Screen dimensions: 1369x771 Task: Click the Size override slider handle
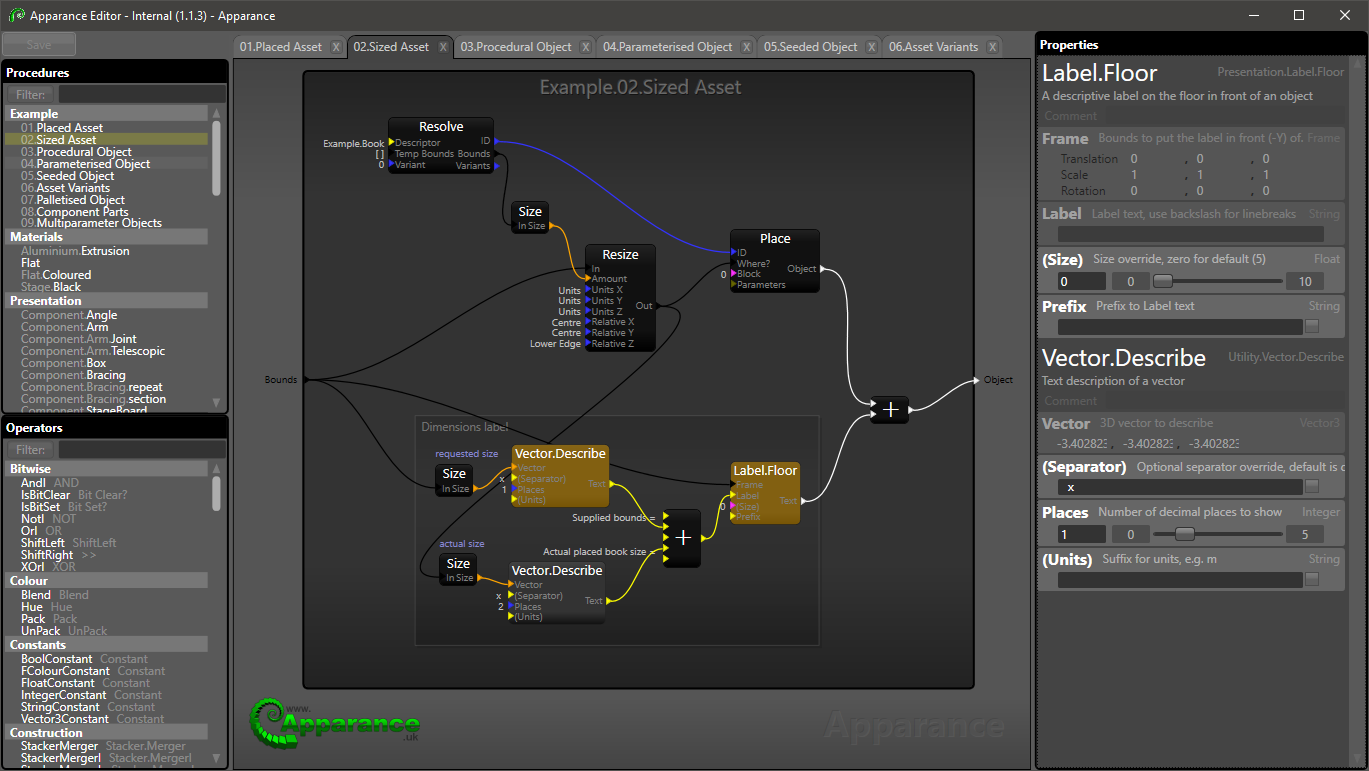(x=1163, y=282)
